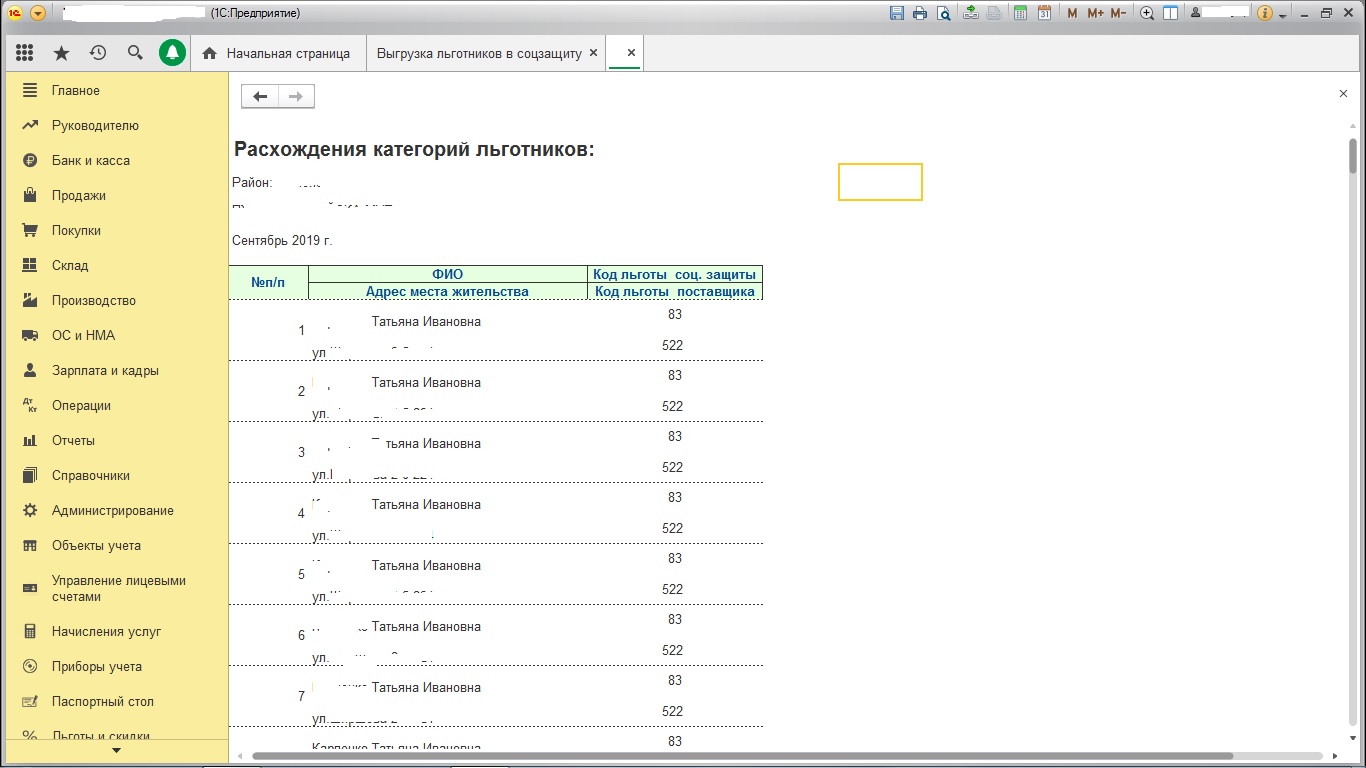Open the Главное section
The height and width of the screenshot is (768, 1366).
[x=115, y=90]
